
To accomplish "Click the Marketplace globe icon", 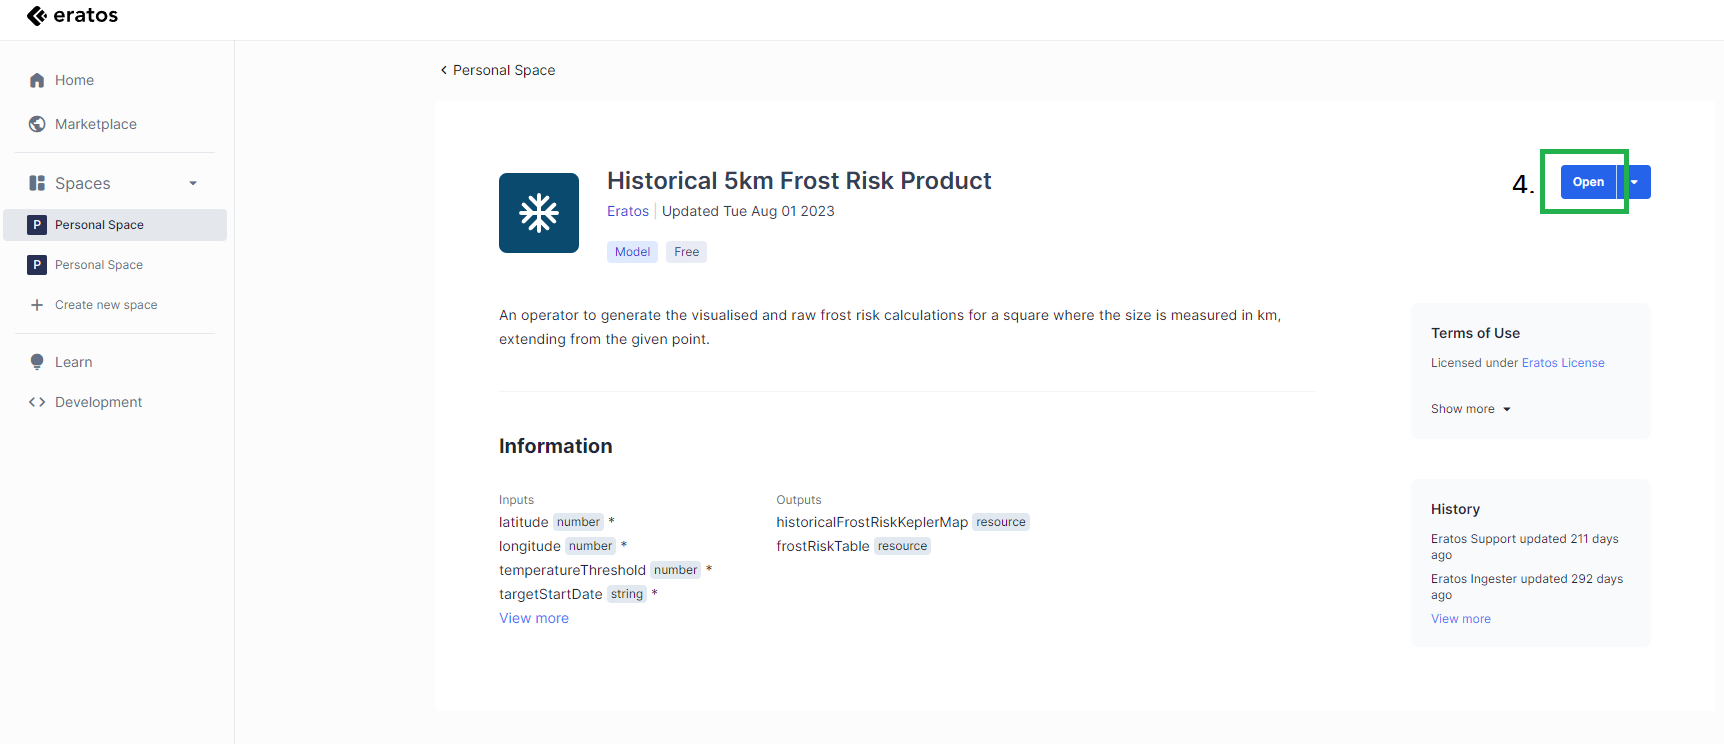I will pos(37,124).
